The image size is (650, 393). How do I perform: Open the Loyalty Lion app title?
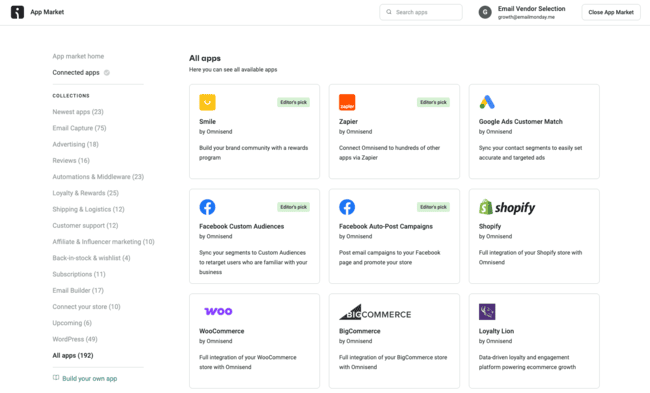(496, 331)
